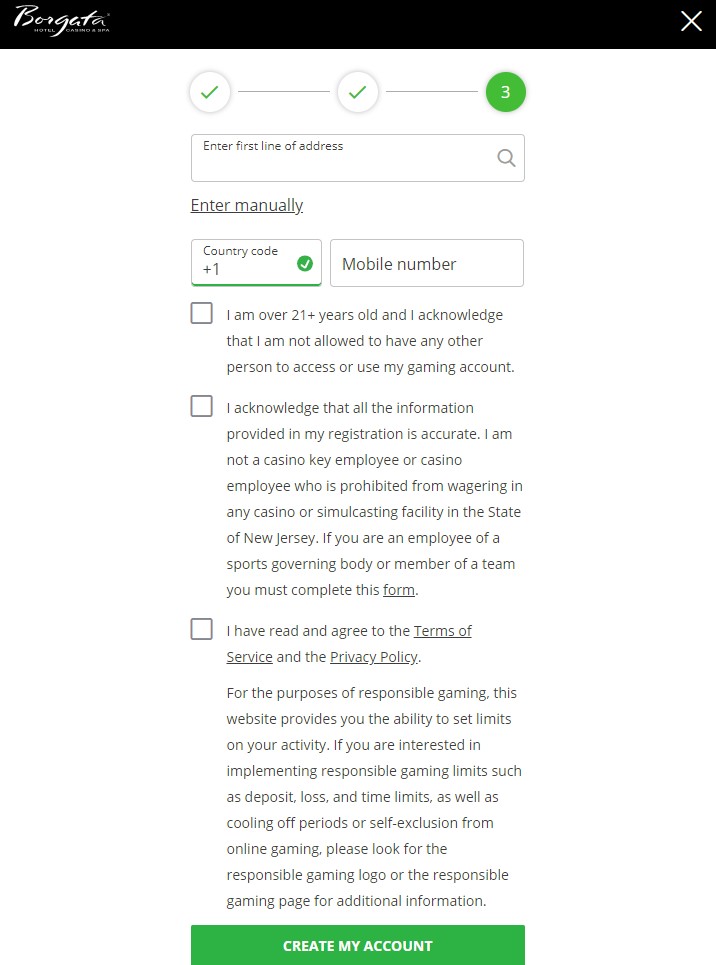Open the sports governing body form link
This screenshot has width=716, height=965.
coord(398,590)
